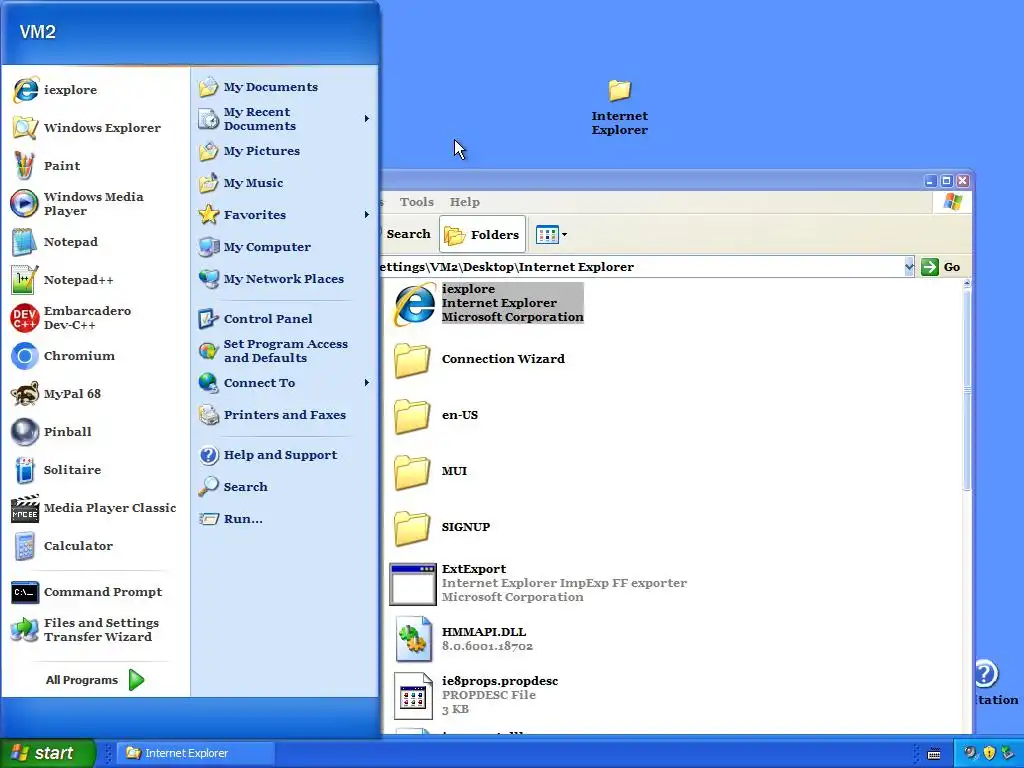1024x768 pixels.
Task: Open Help and Support
Action: point(284,455)
